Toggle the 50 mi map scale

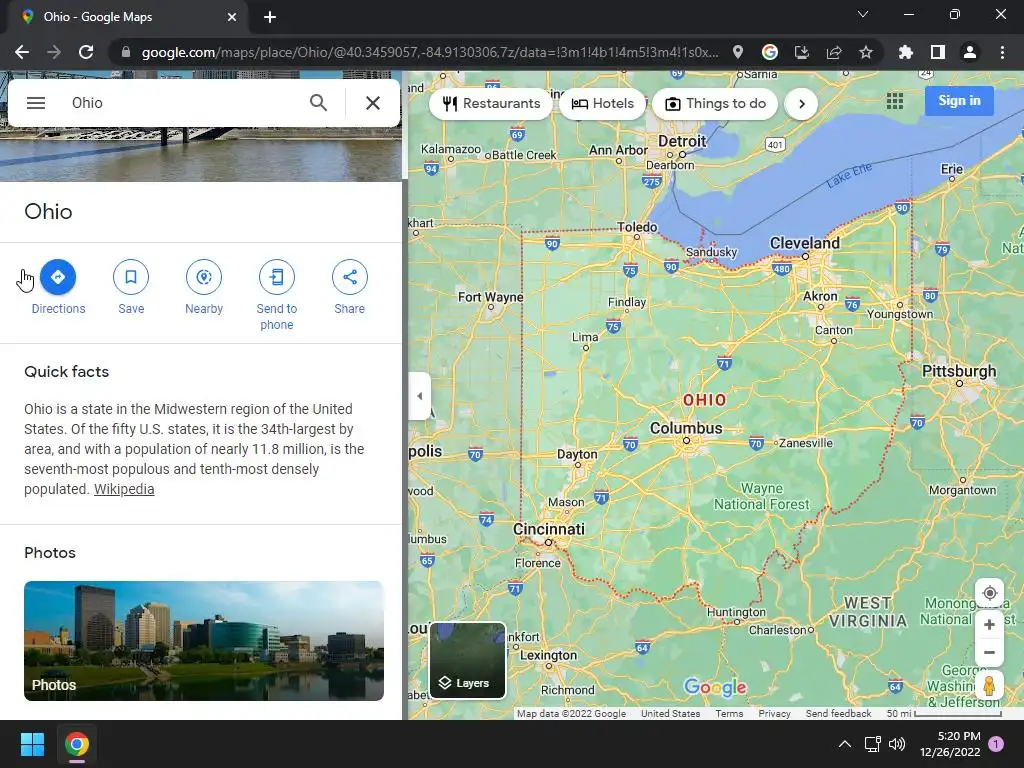(x=944, y=714)
